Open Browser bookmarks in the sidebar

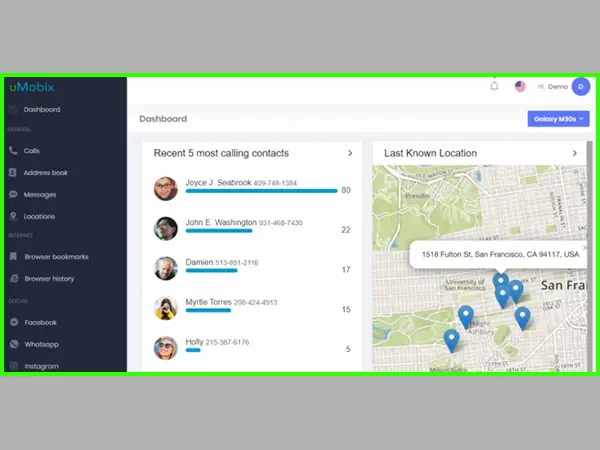(56, 257)
